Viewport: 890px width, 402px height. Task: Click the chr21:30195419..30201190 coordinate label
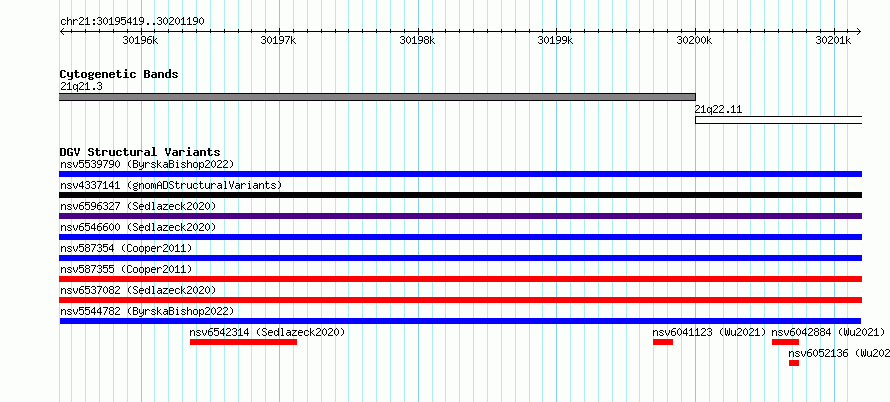tap(132, 22)
